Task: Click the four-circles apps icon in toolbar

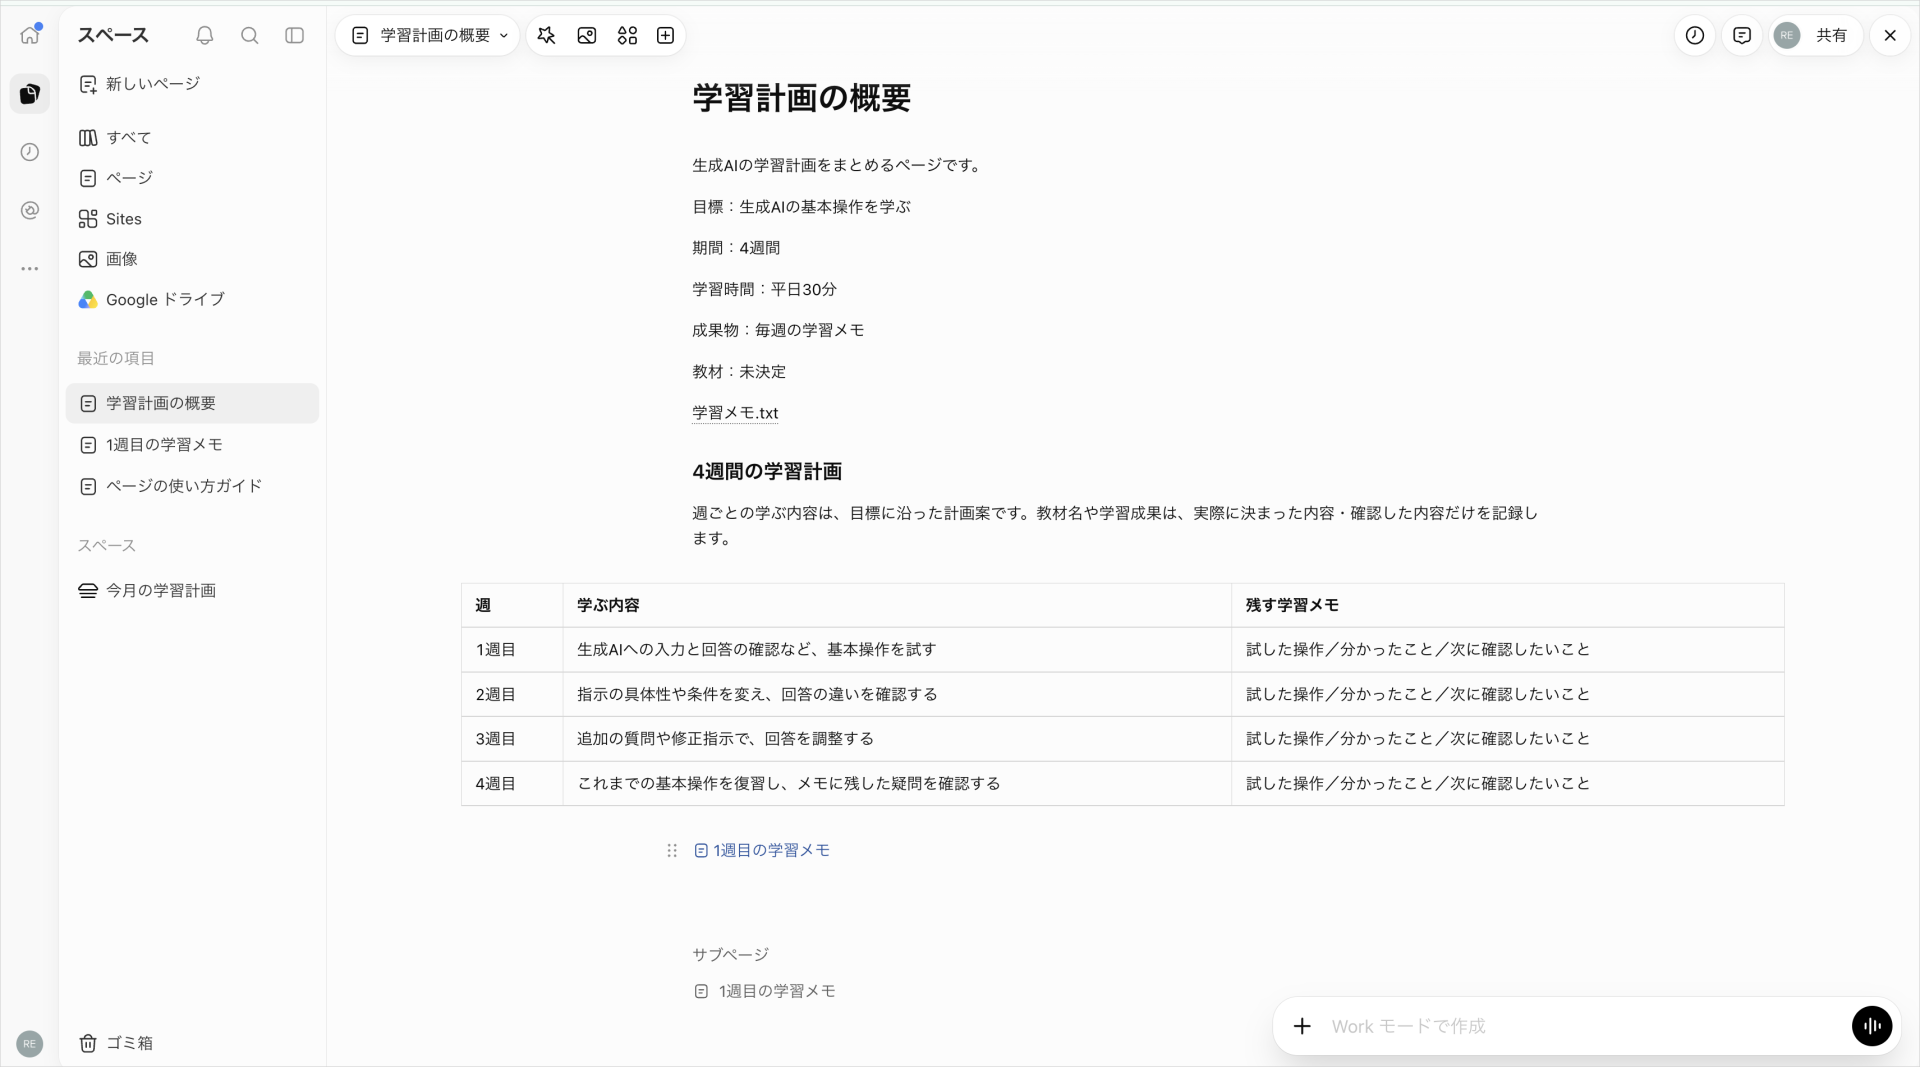Action: tap(627, 35)
